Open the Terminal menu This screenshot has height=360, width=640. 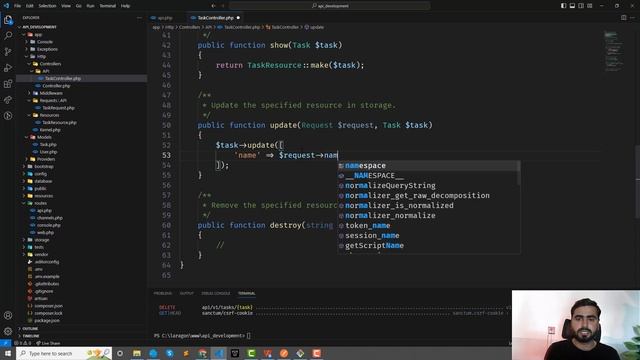107,6
